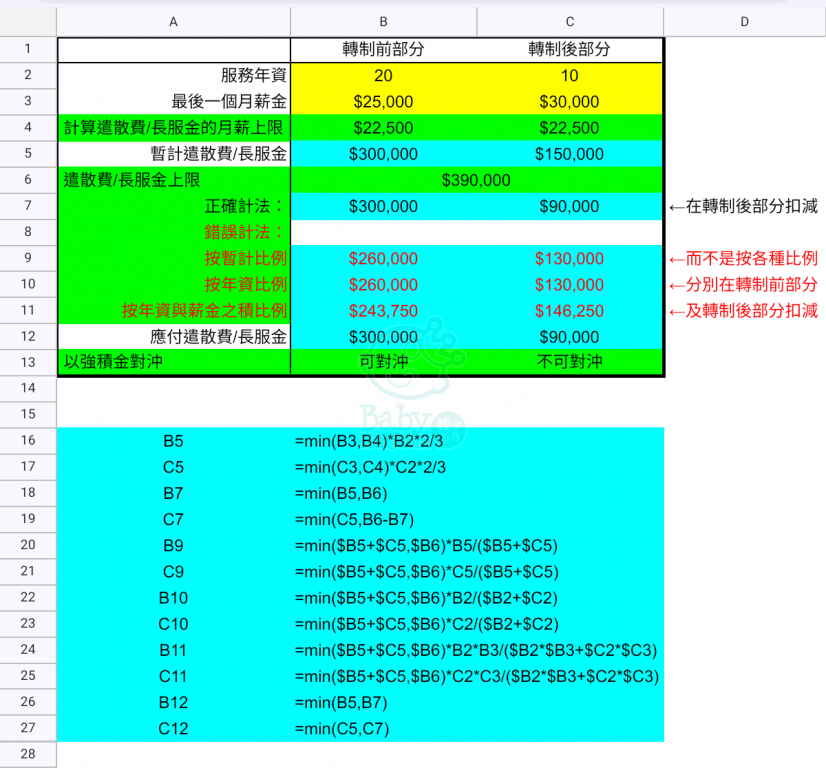Click the 不可對沖 cell
Screen dimensions: 826x768
569,362
